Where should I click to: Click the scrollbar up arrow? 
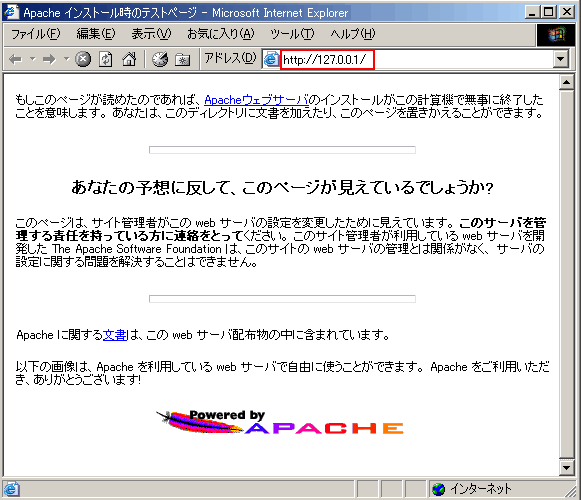click(x=567, y=82)
